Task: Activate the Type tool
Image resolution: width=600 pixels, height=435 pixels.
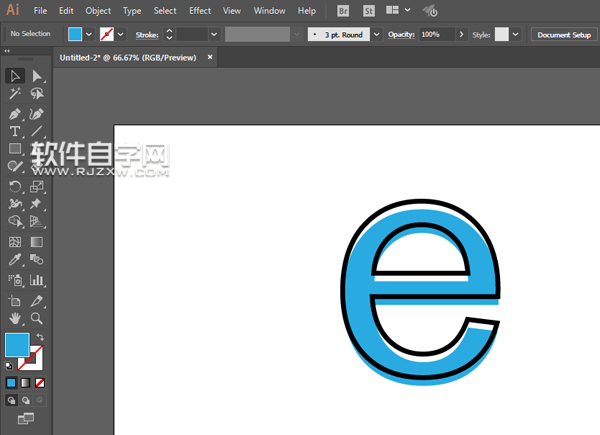Action: [15, 131]
